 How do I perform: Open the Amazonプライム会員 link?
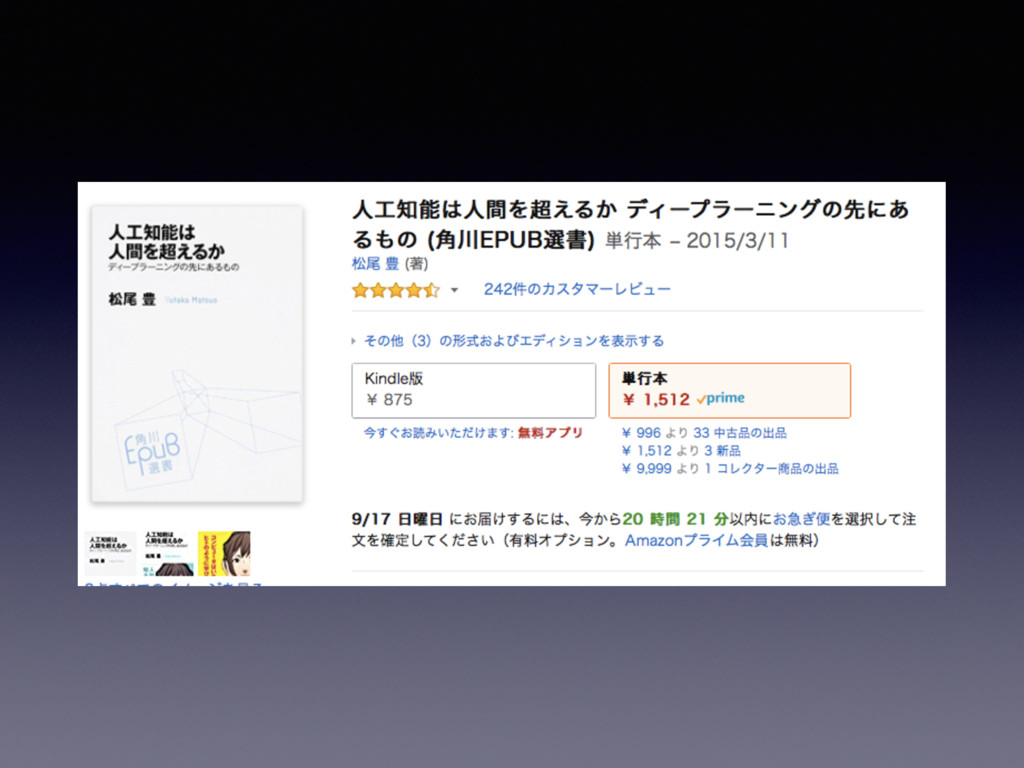coord(696,540)
